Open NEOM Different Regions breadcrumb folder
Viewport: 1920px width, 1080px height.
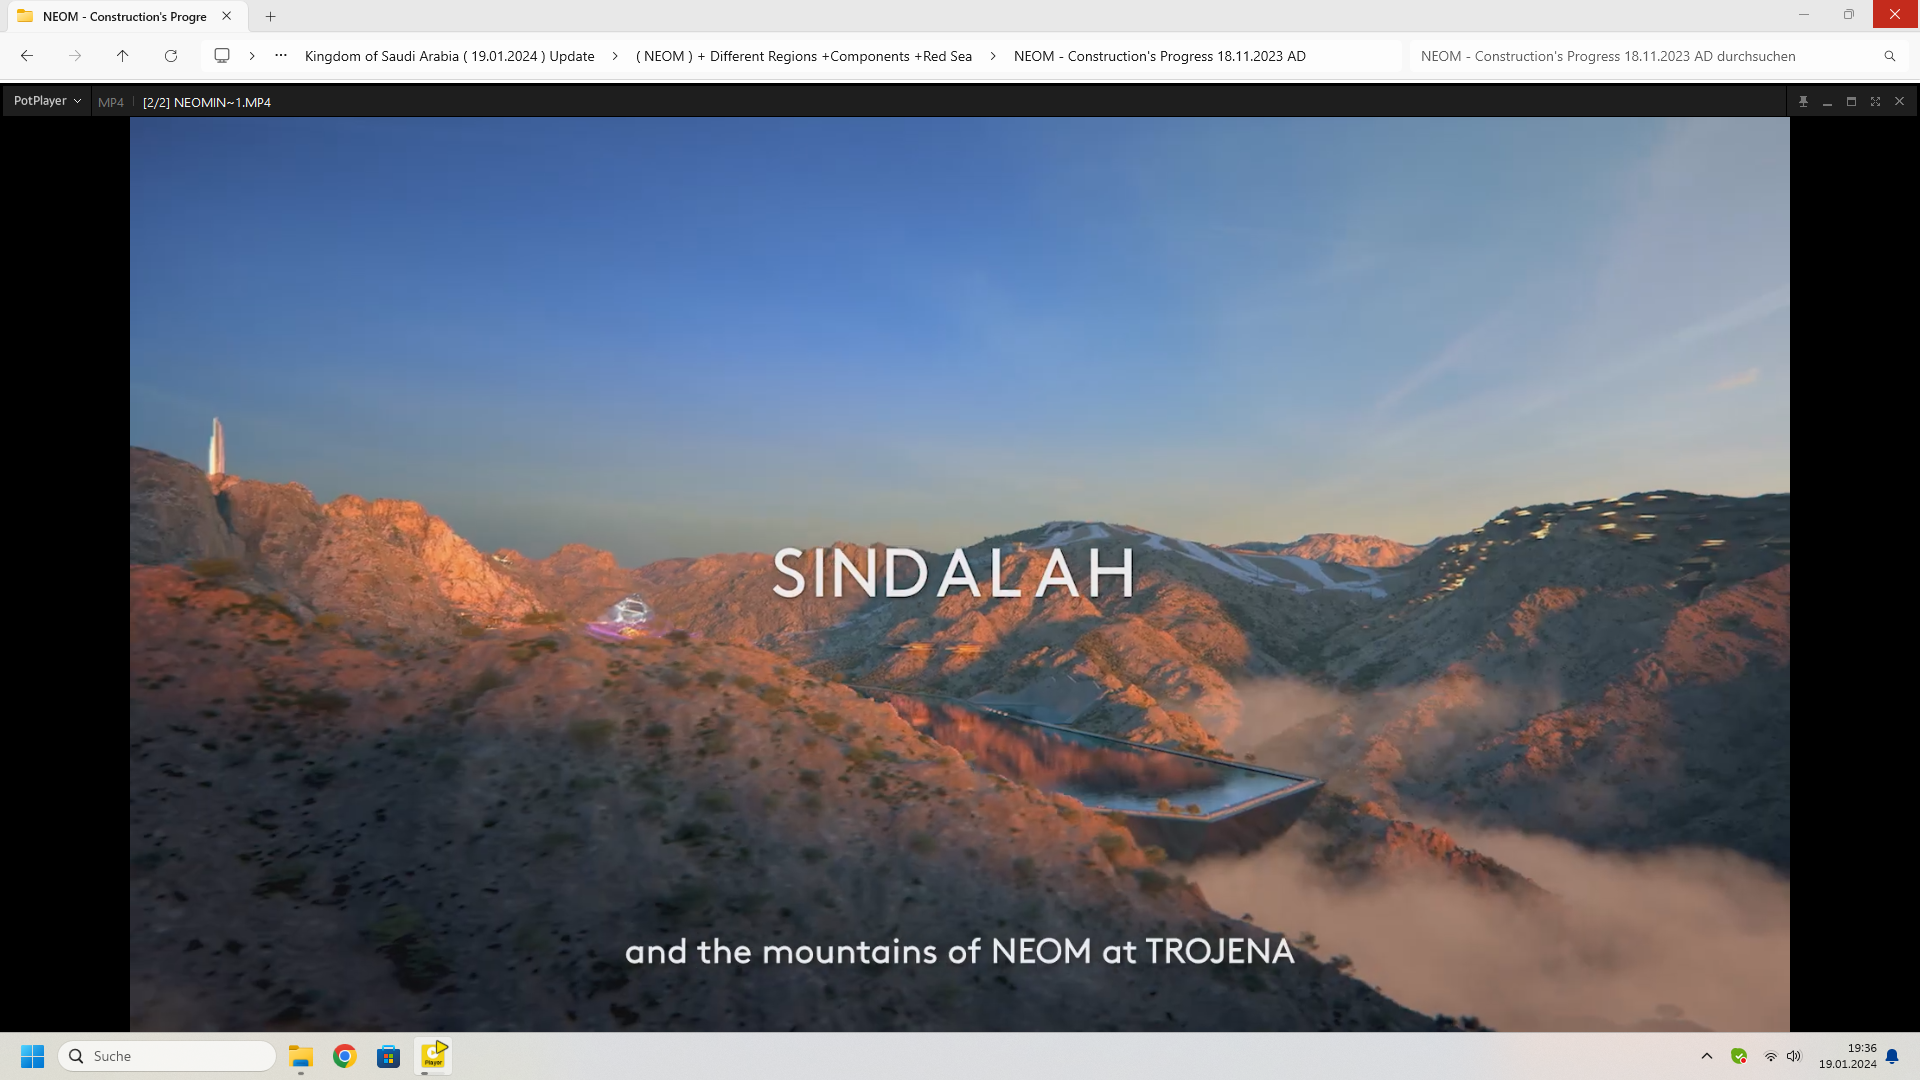pos(804,56)
